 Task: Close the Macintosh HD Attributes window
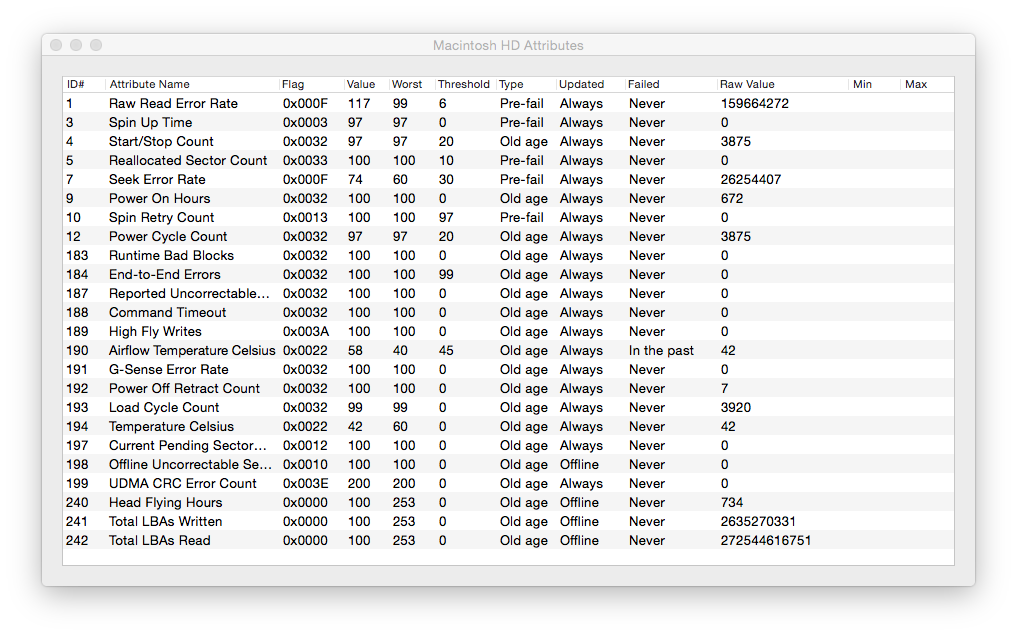[x=56, y=45]
